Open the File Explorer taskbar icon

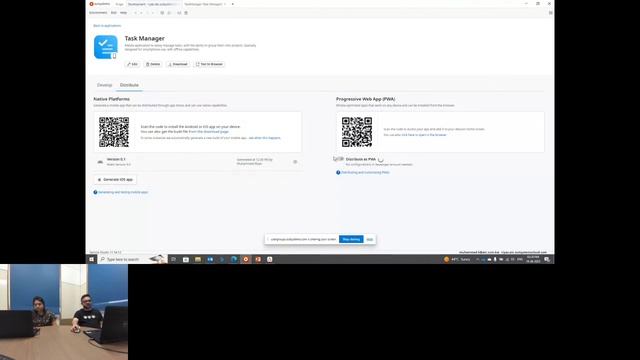(x=198, y=259)
